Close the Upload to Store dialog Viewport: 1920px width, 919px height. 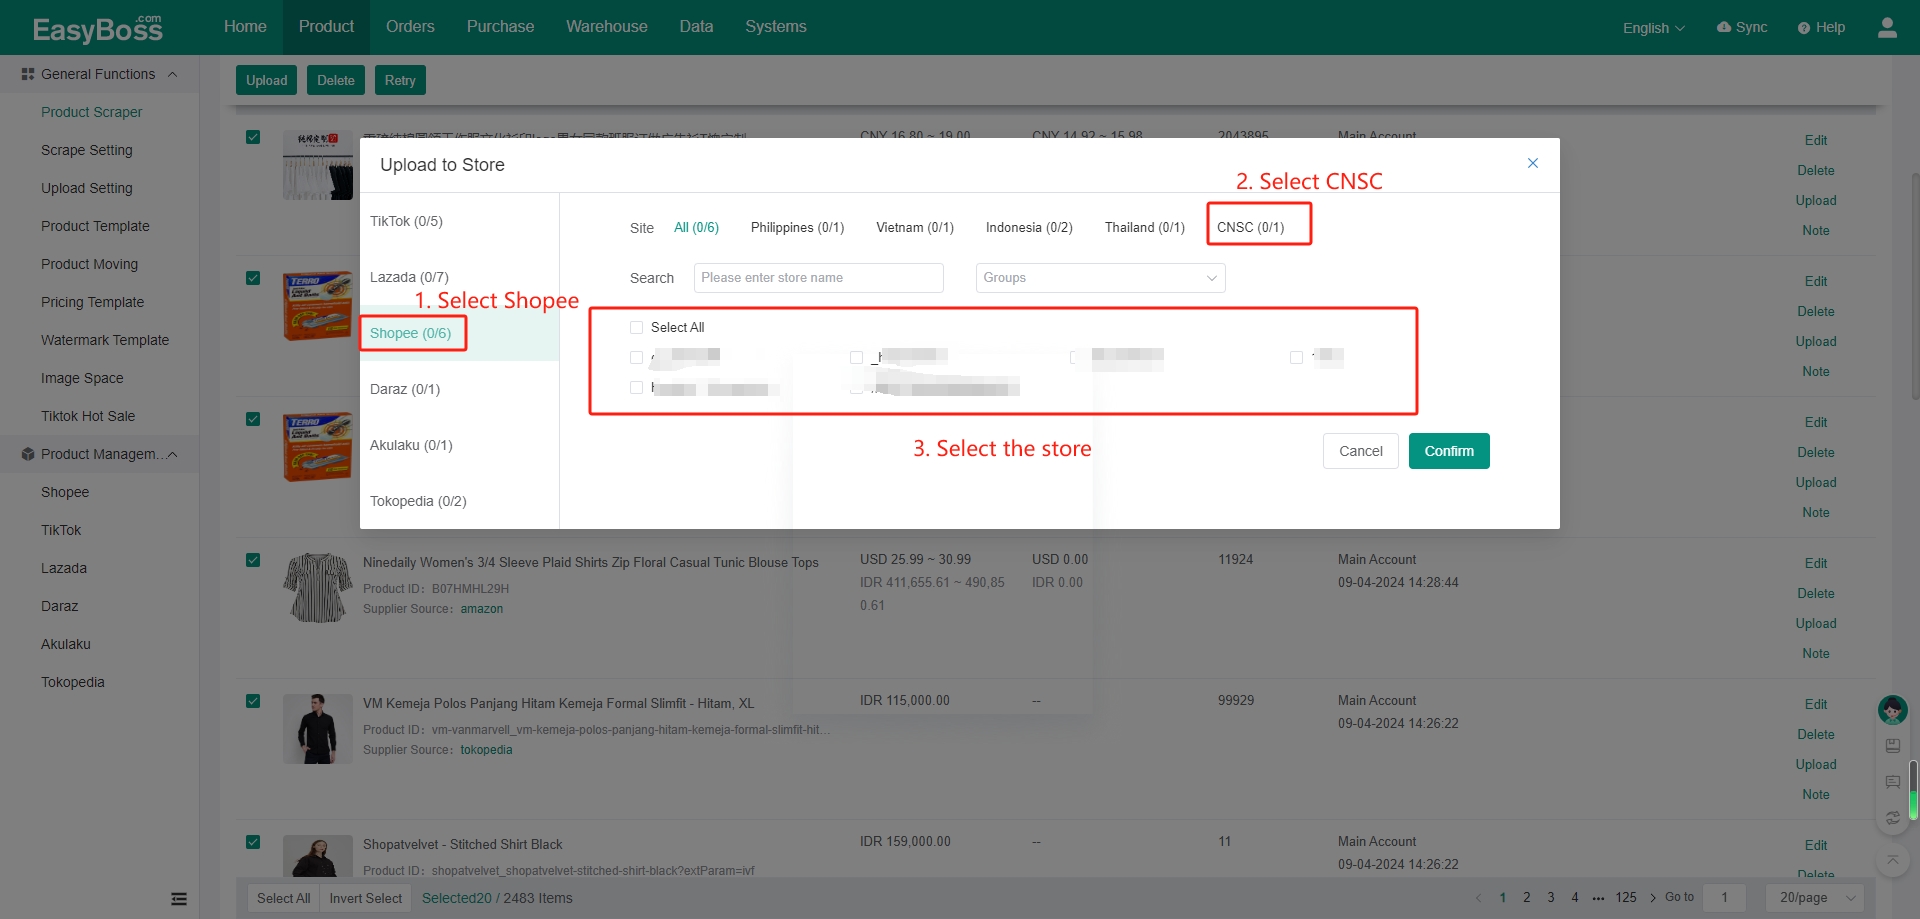(x=1532, y=163)
